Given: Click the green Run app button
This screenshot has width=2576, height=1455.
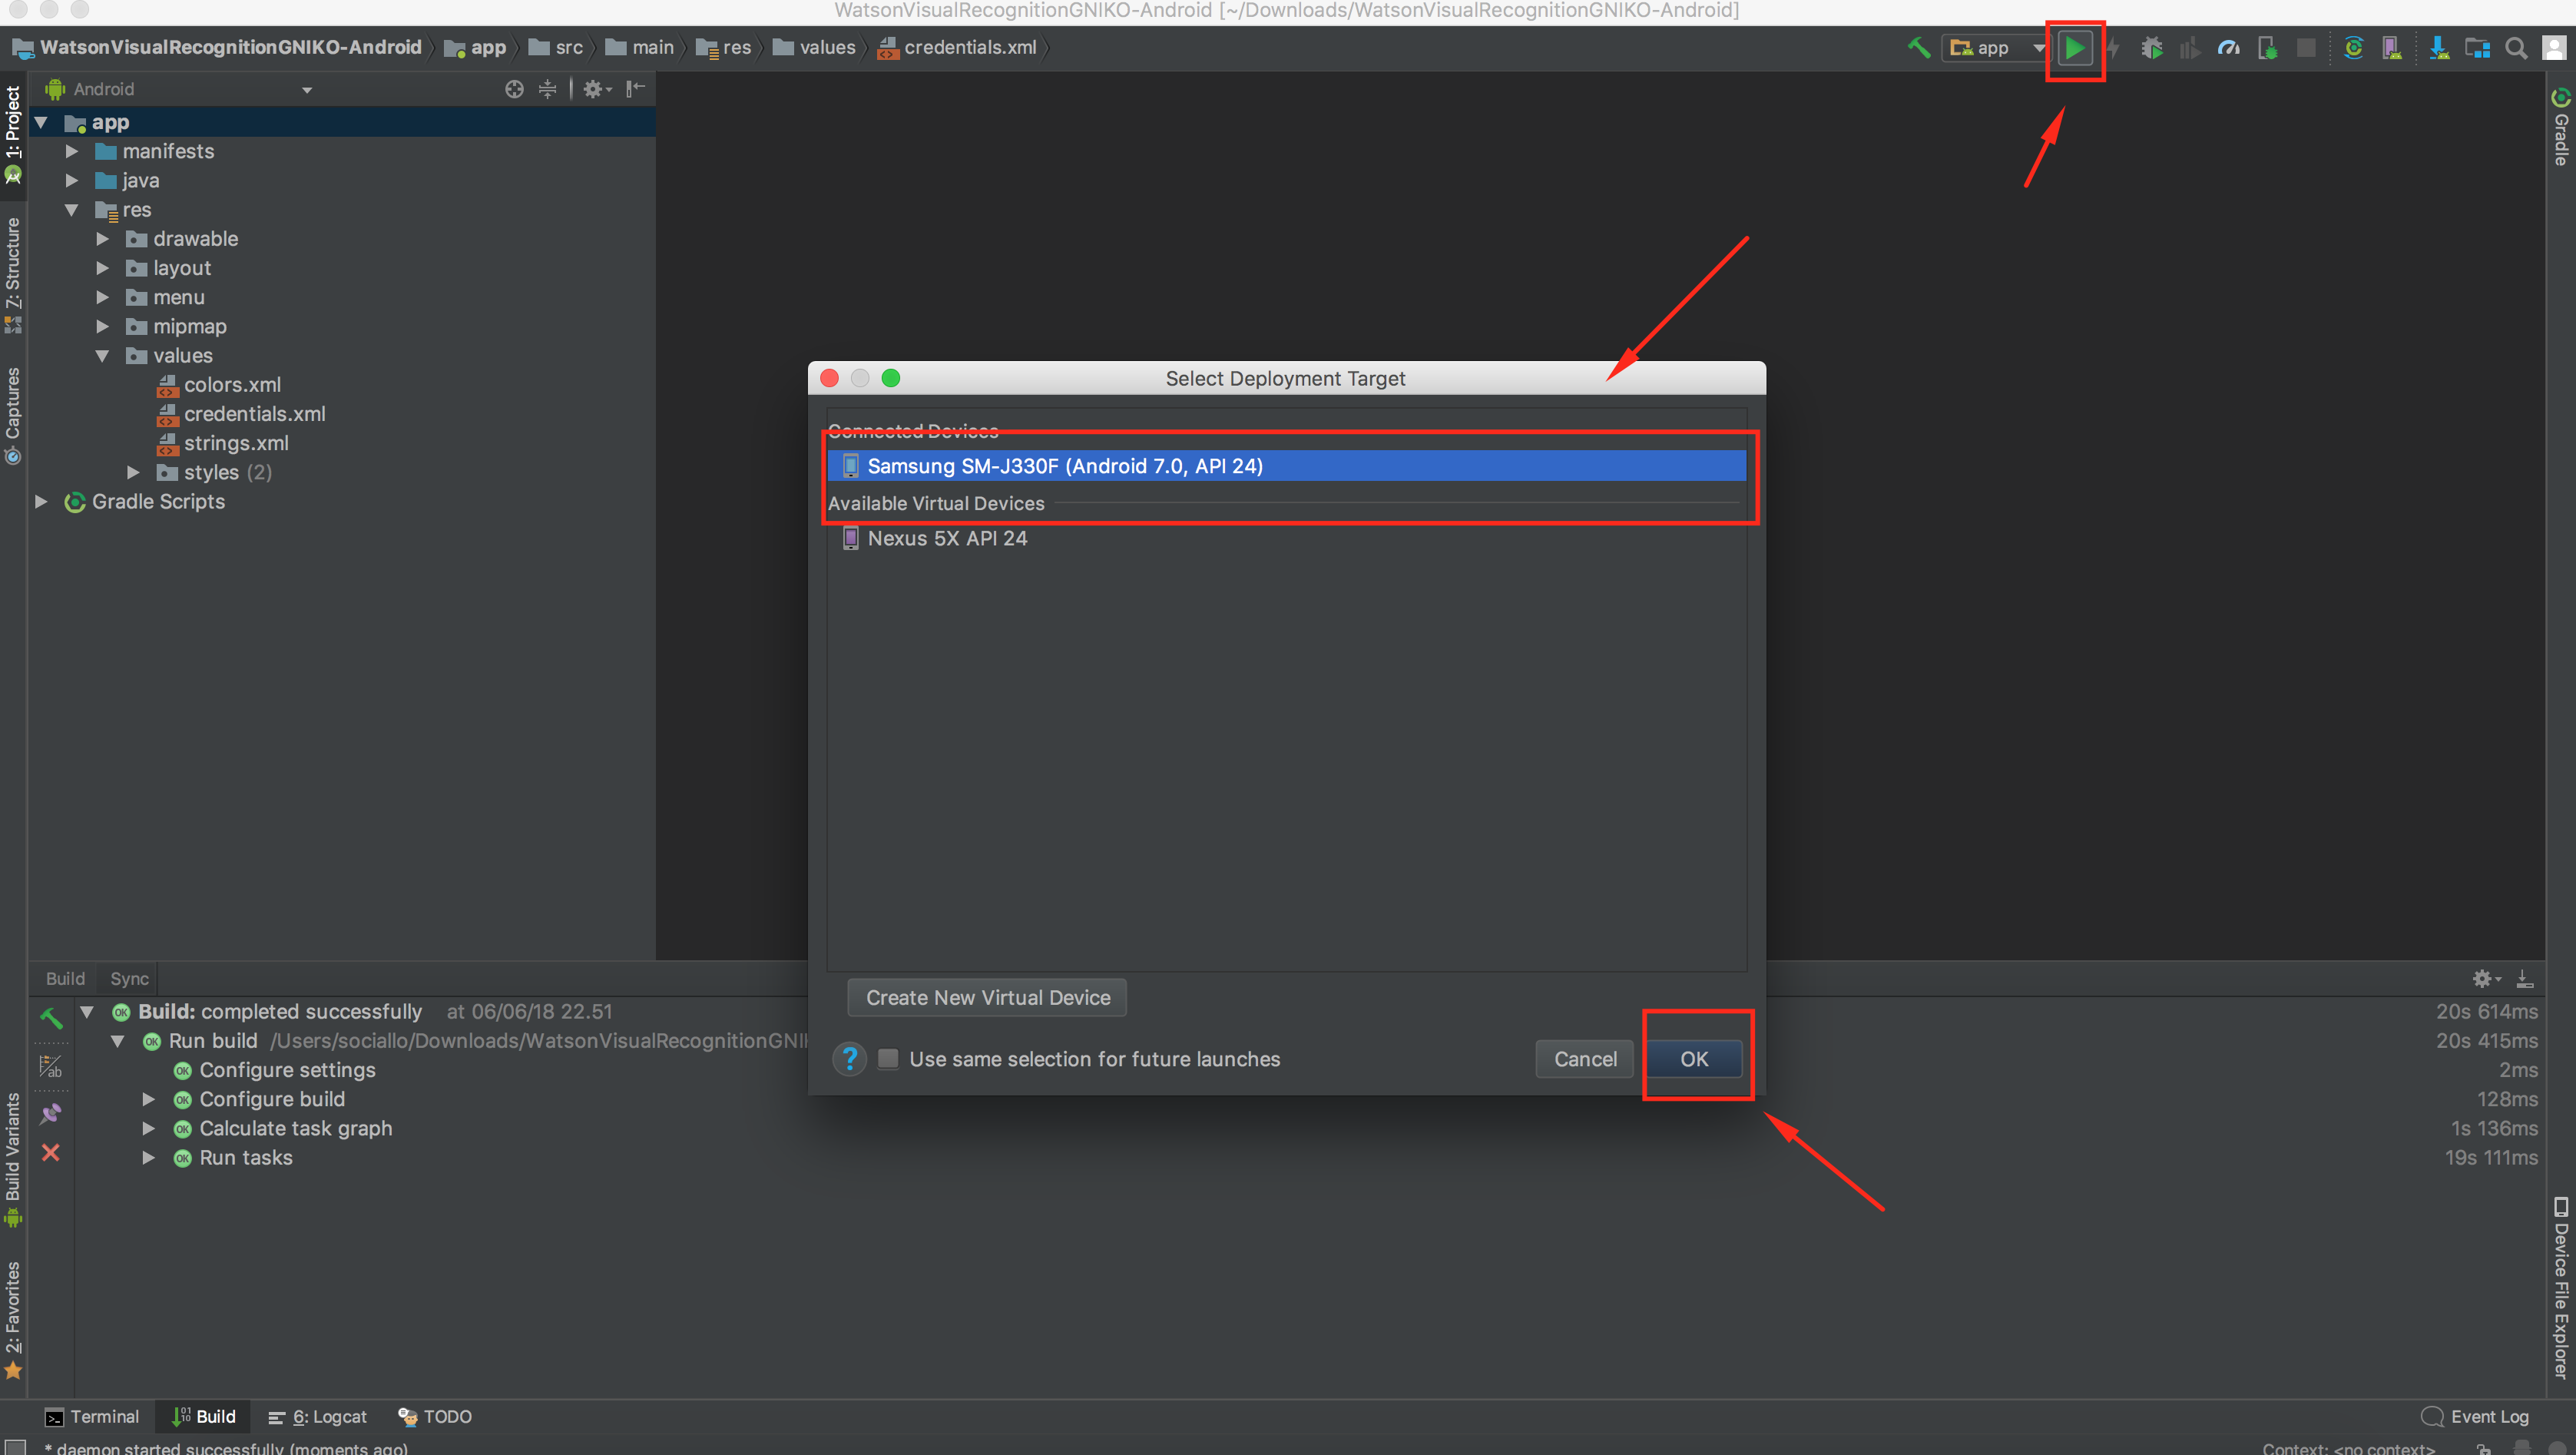Looking at the screenshot, I should click(x=2075, y=48).
